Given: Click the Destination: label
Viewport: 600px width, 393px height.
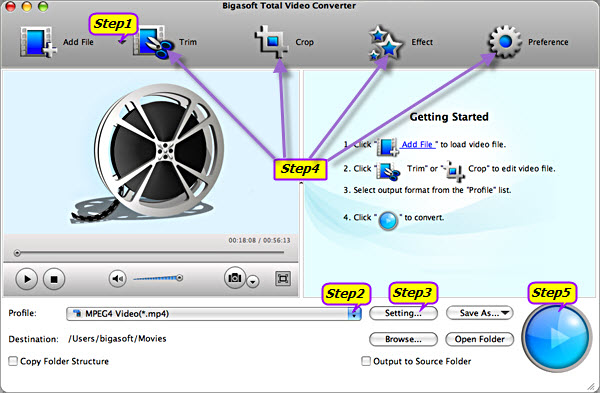Looking at the screenshot, I should 34,339.
